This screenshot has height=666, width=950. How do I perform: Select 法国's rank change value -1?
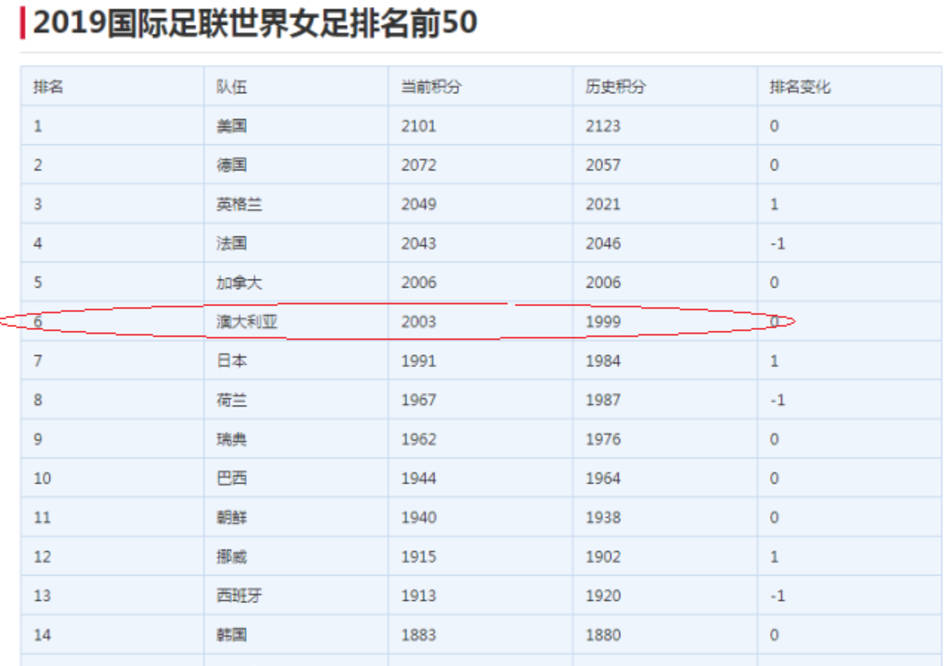point(777,244)
